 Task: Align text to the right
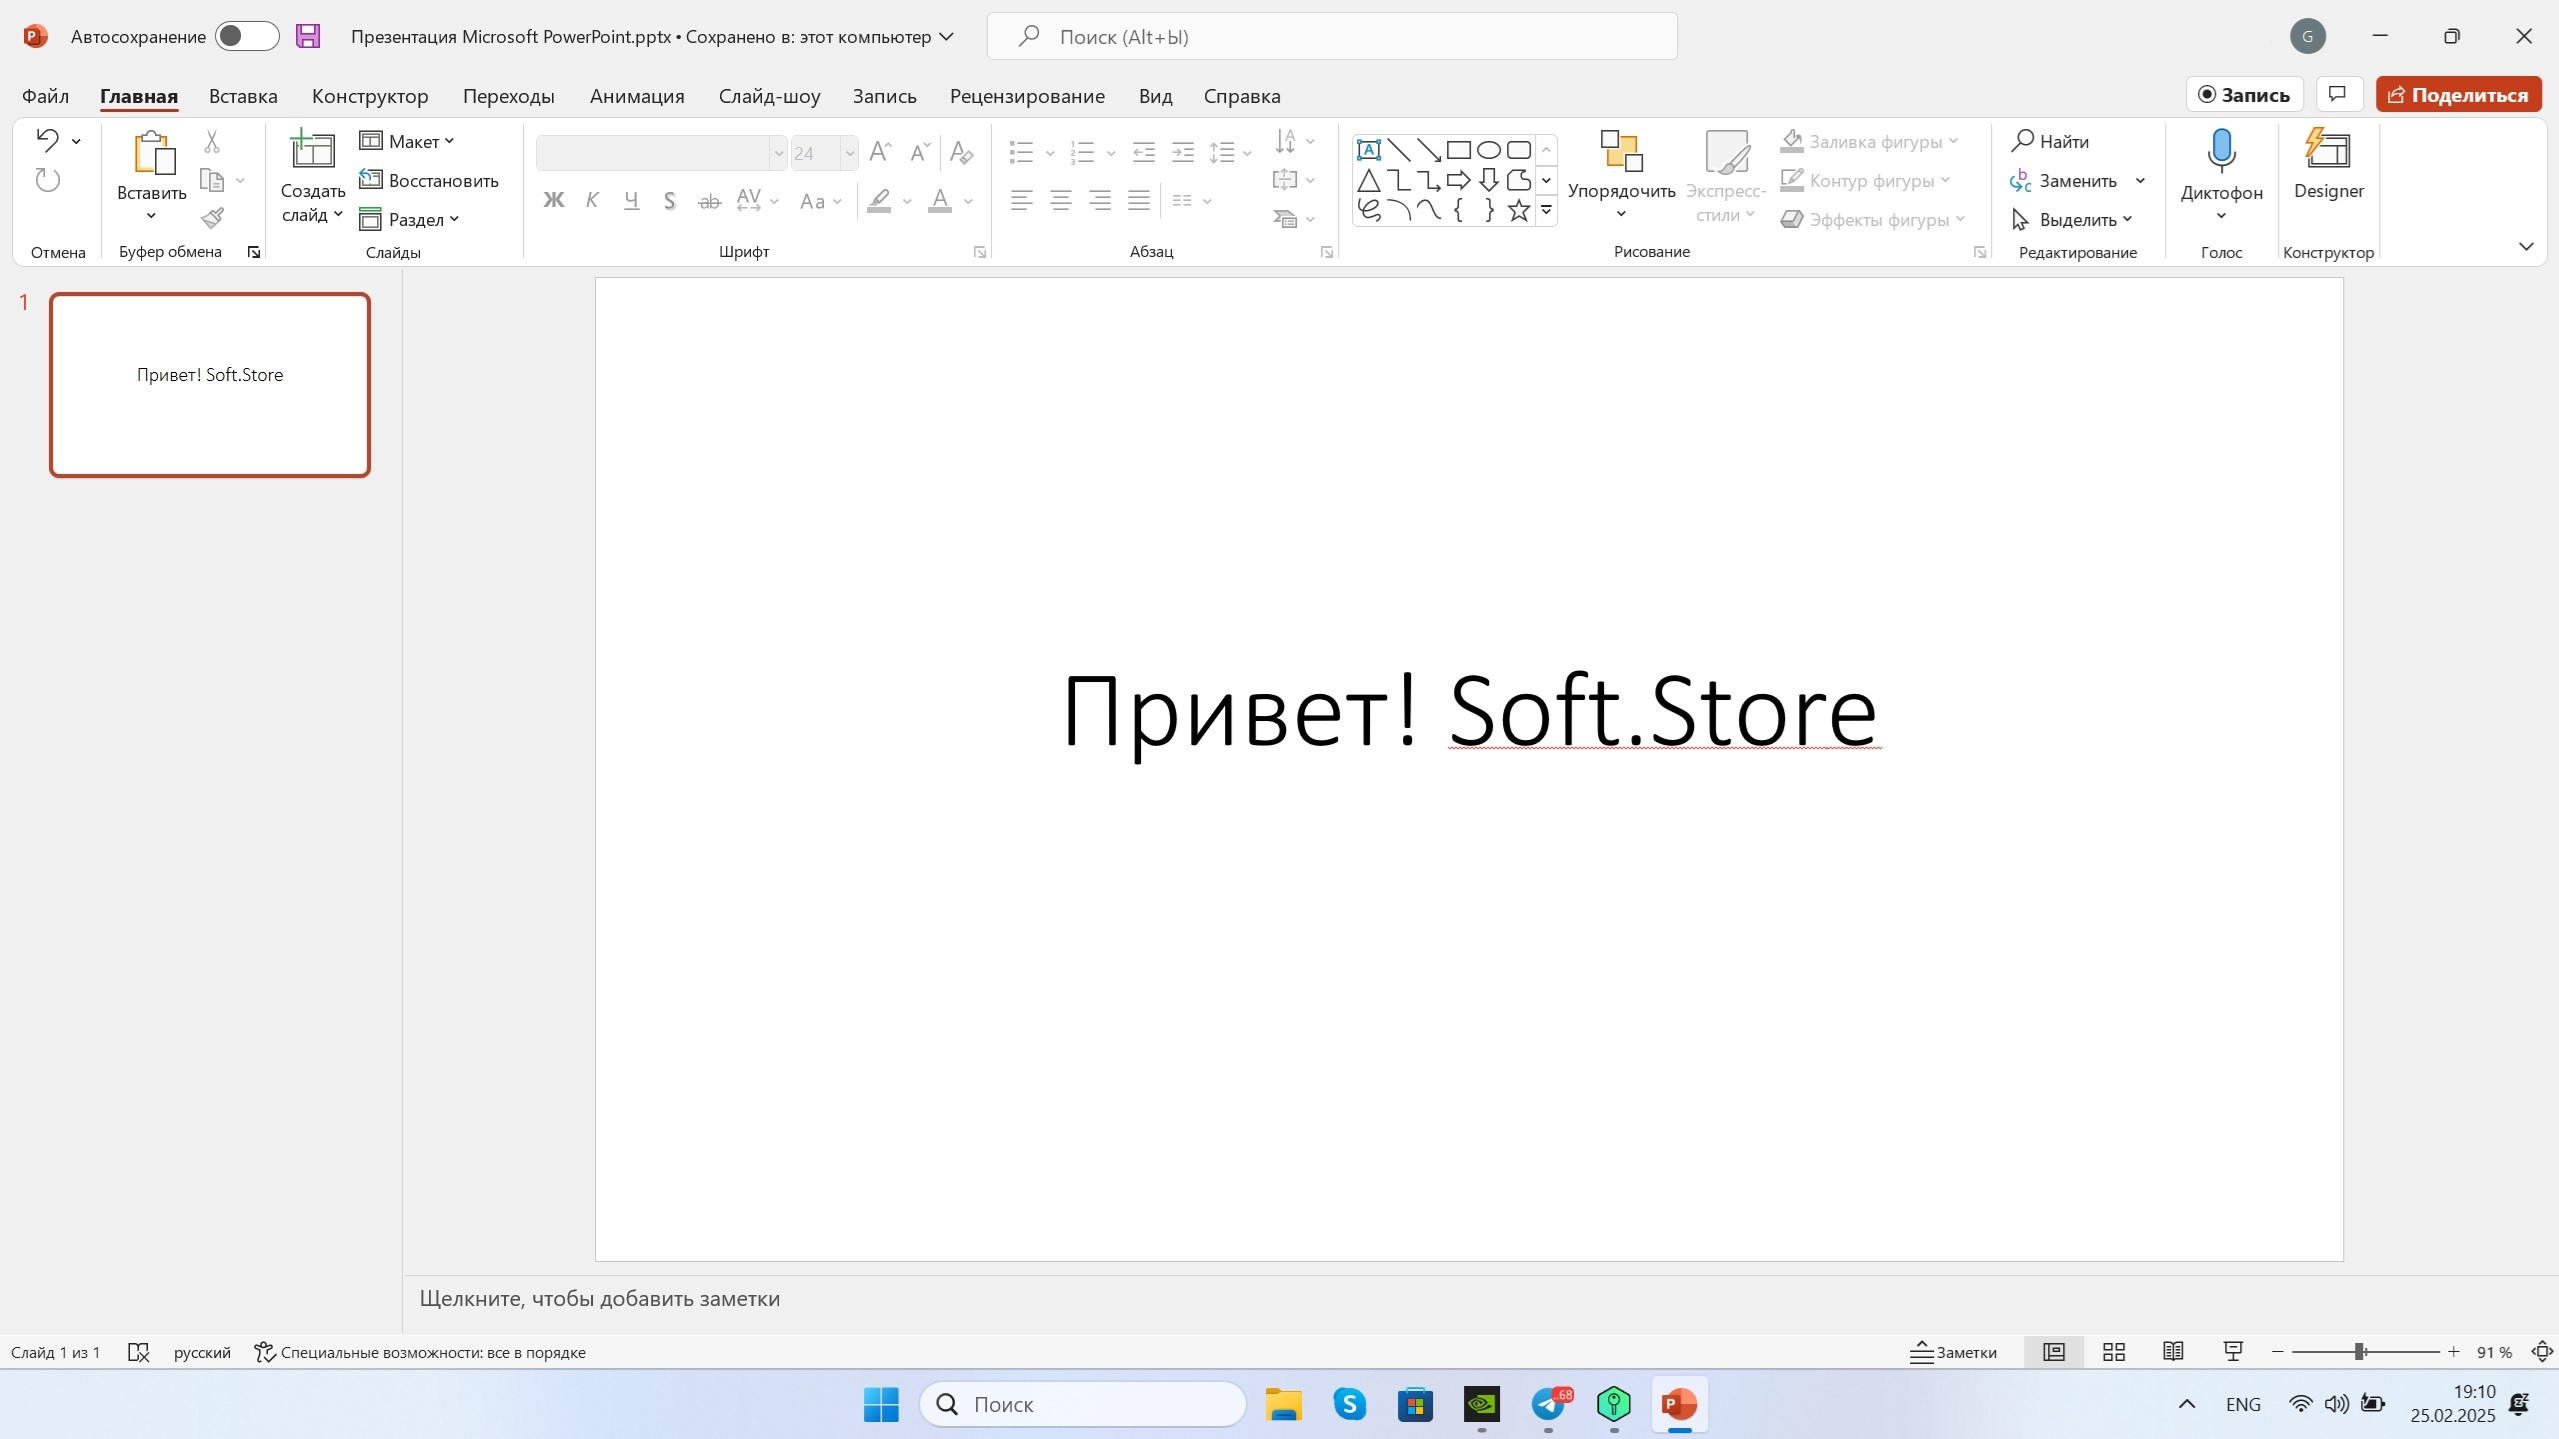[x=1100, y=201]
